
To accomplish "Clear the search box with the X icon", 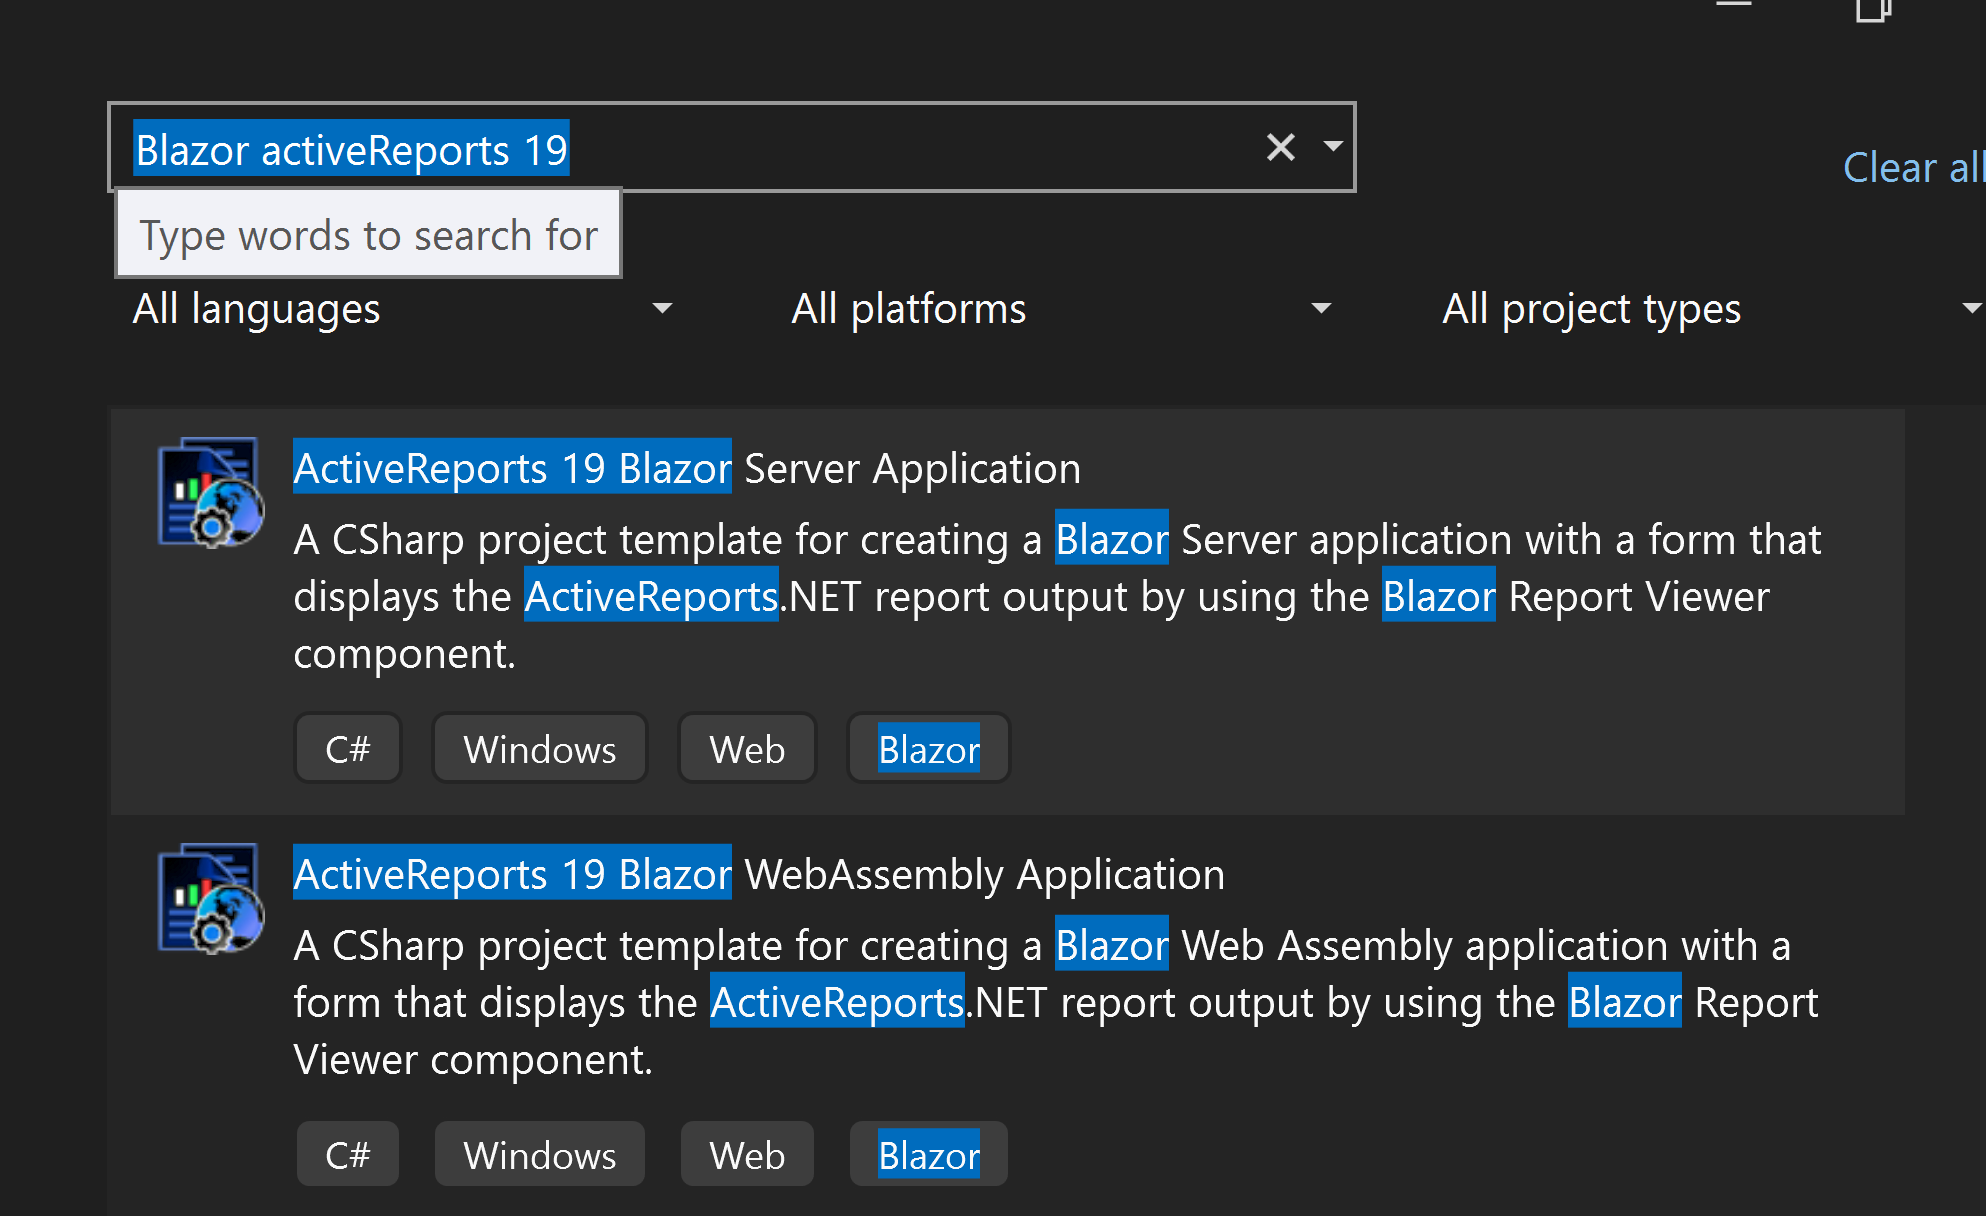I will tap(1280, 147).
